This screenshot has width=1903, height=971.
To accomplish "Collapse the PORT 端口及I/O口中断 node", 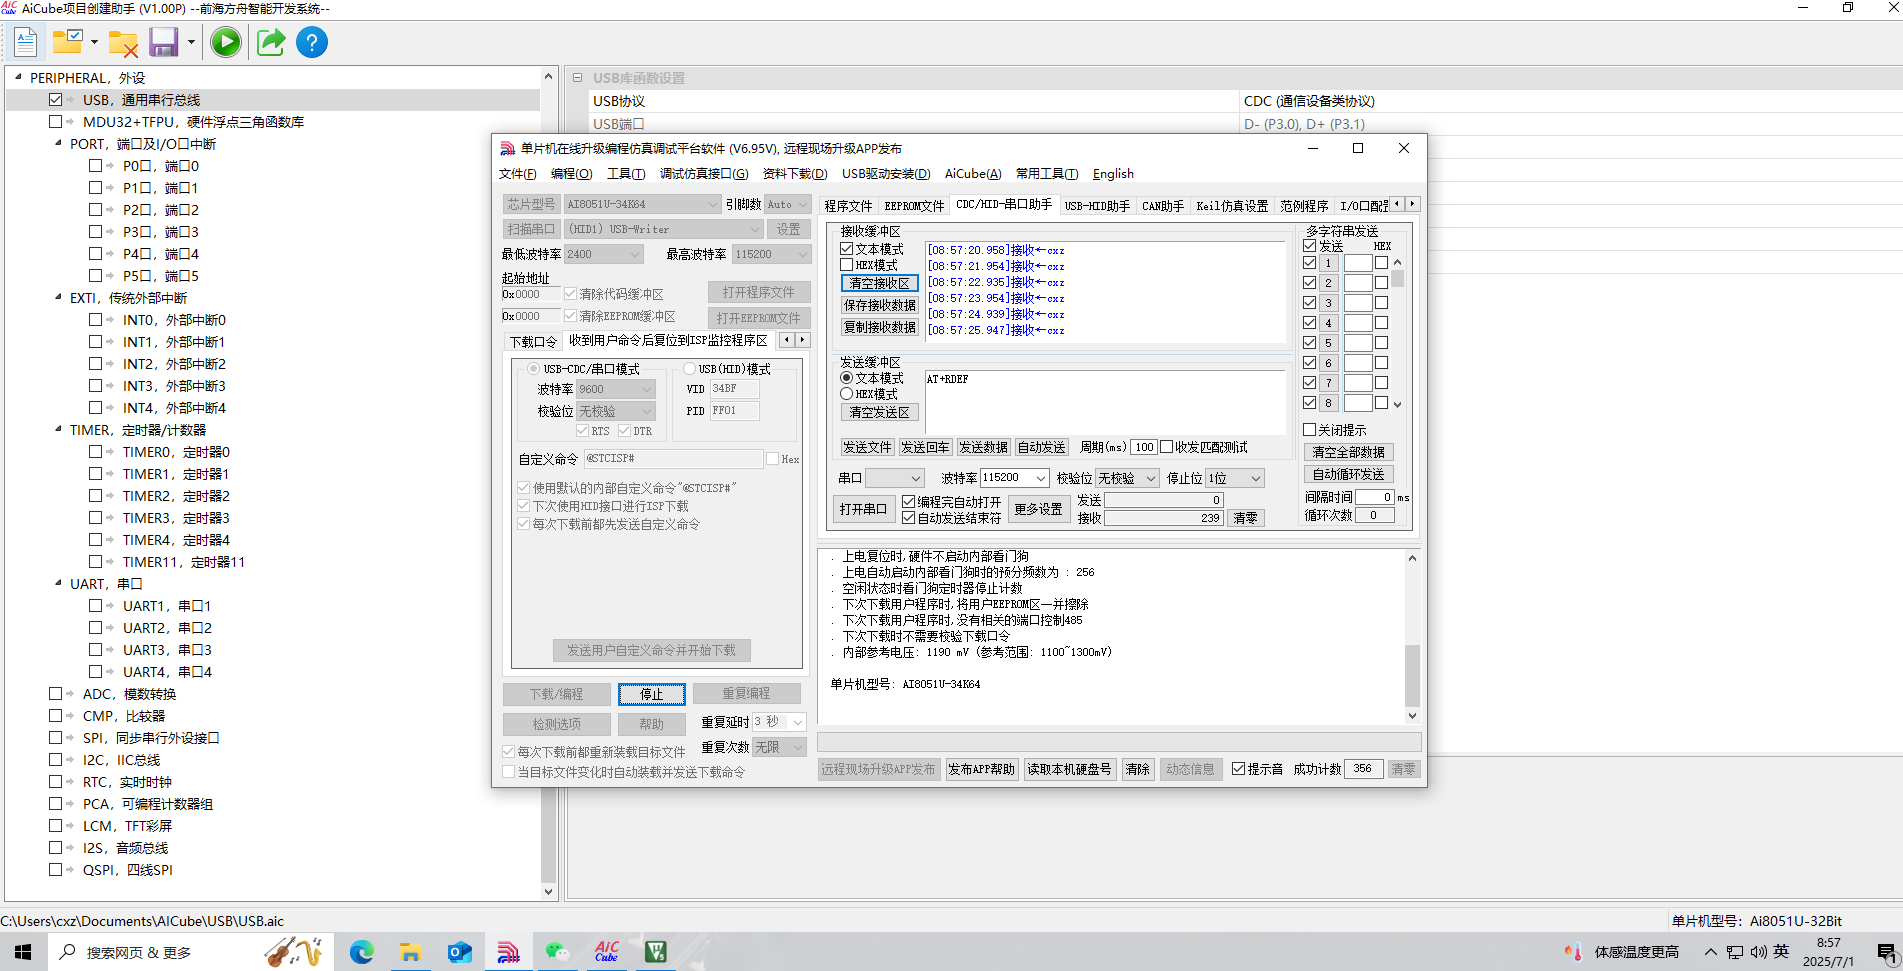I will point(58,143).
